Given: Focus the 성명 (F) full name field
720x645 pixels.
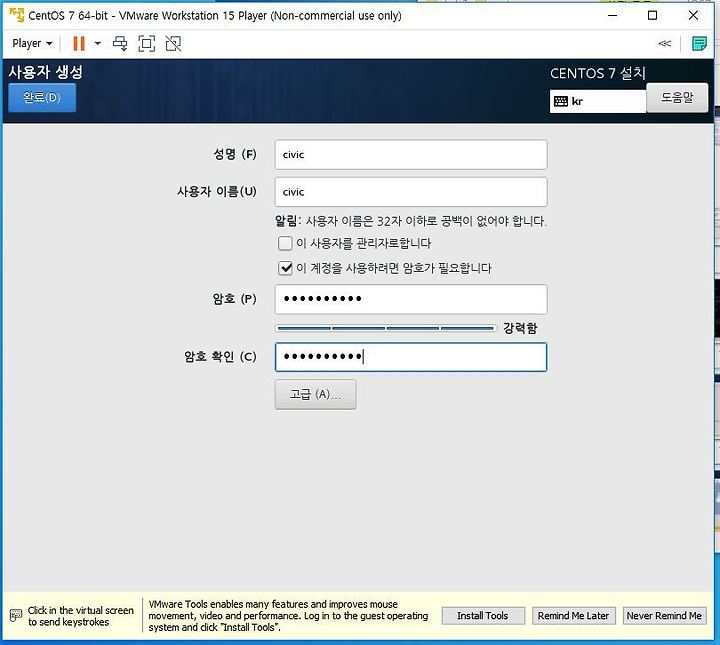Looking at the screenshot, I should (411, 155).
